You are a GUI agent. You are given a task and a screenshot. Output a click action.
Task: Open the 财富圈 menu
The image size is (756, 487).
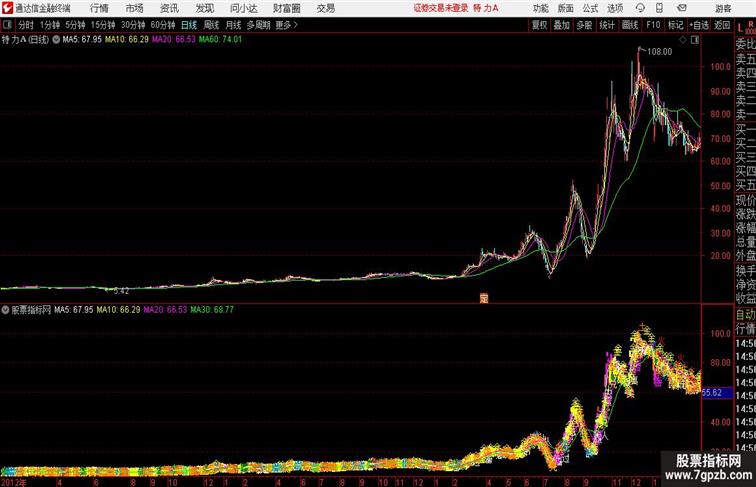pyautogui.click(x=286, y=8)
